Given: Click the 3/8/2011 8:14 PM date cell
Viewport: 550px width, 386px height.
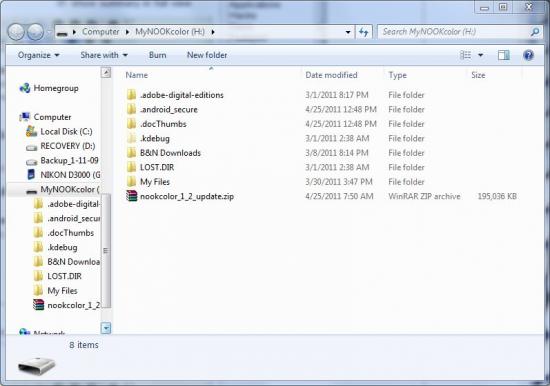Looking at the screenshot, I should tap(337, 153).
